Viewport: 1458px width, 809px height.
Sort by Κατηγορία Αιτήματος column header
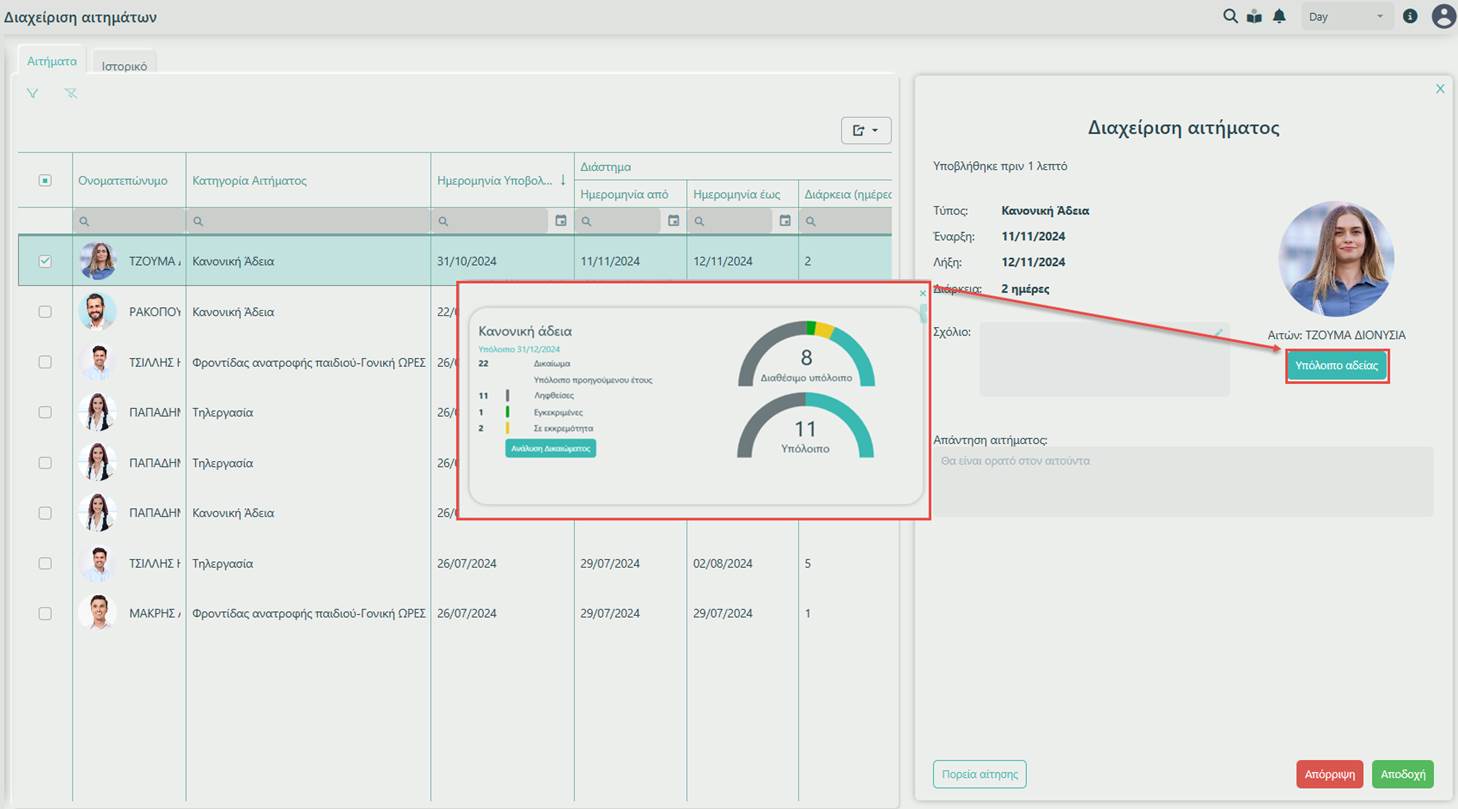[x=308, y=181]
